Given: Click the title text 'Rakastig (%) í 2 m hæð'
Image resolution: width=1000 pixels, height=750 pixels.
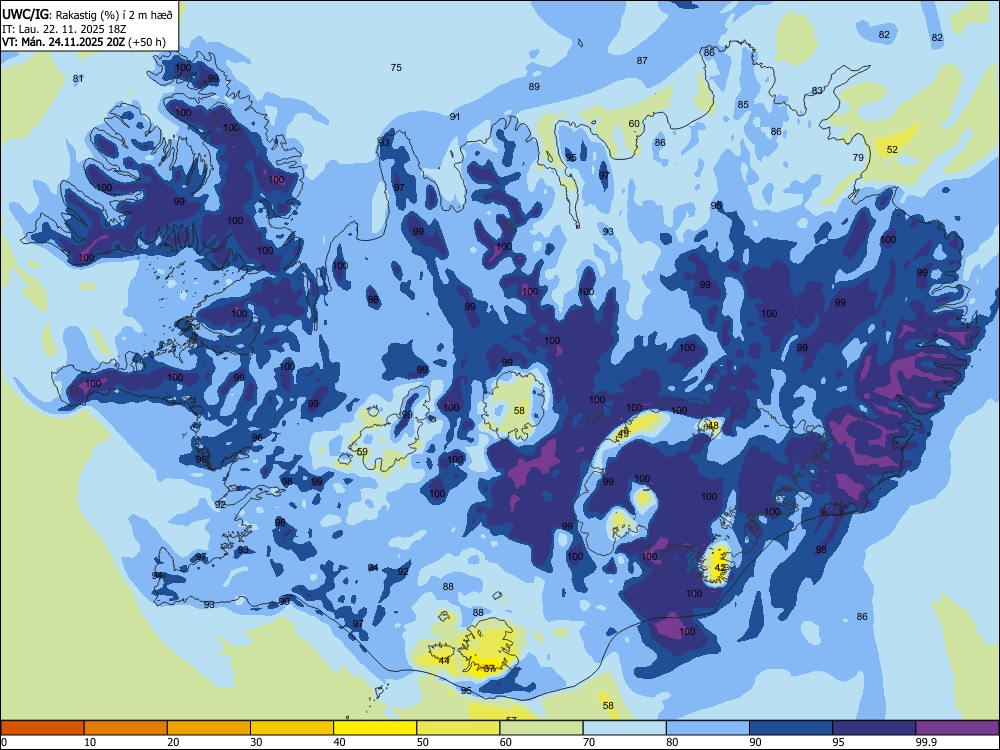Looking at the screenshot, I should (114, 15).
